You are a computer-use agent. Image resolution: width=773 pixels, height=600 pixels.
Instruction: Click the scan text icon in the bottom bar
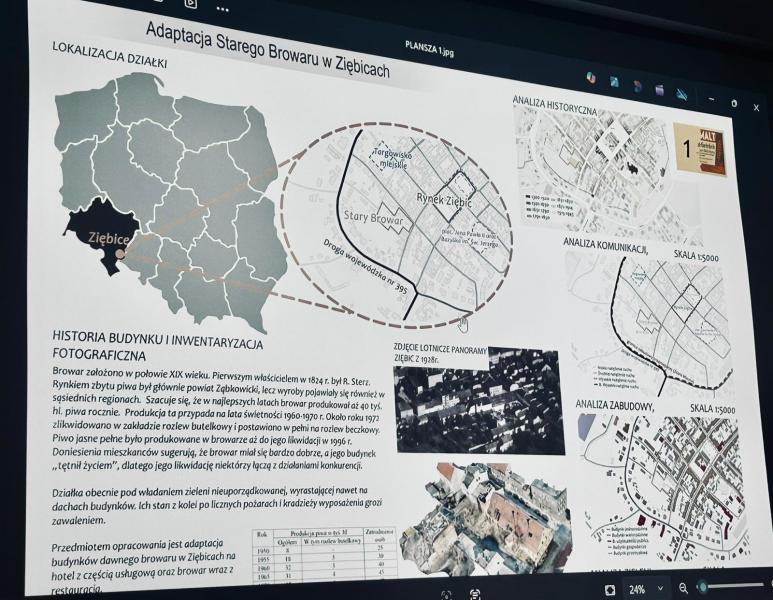tap(473, 594)
